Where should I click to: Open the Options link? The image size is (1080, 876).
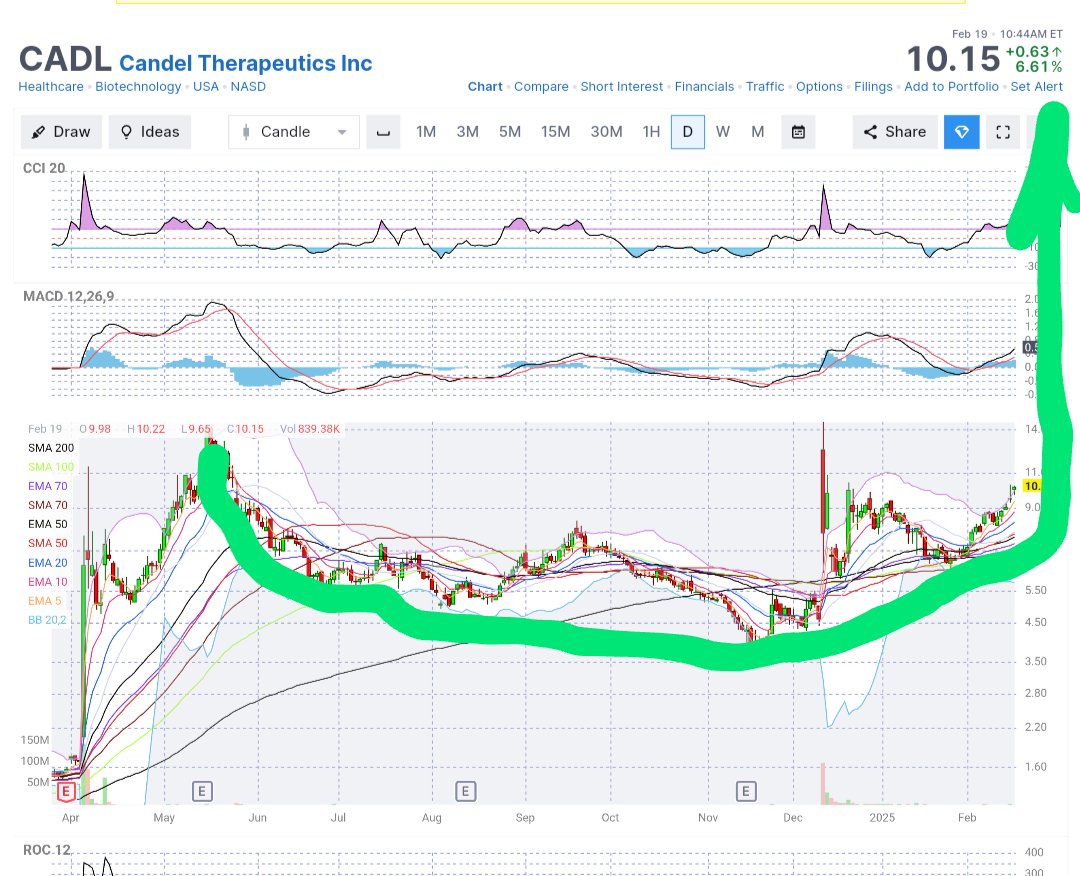819,87
